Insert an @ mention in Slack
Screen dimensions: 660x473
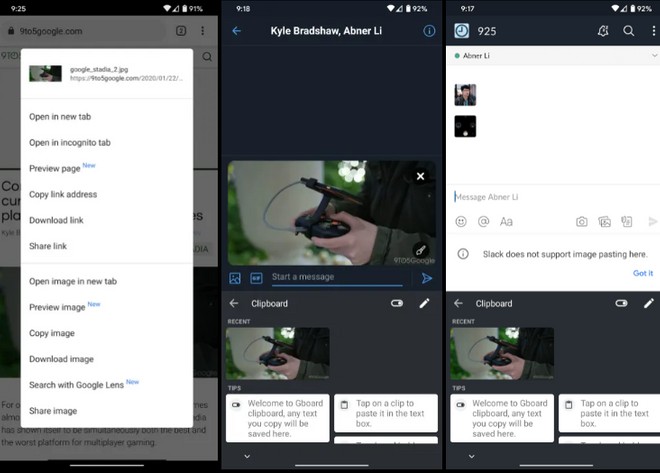click(x=484, y=221)
